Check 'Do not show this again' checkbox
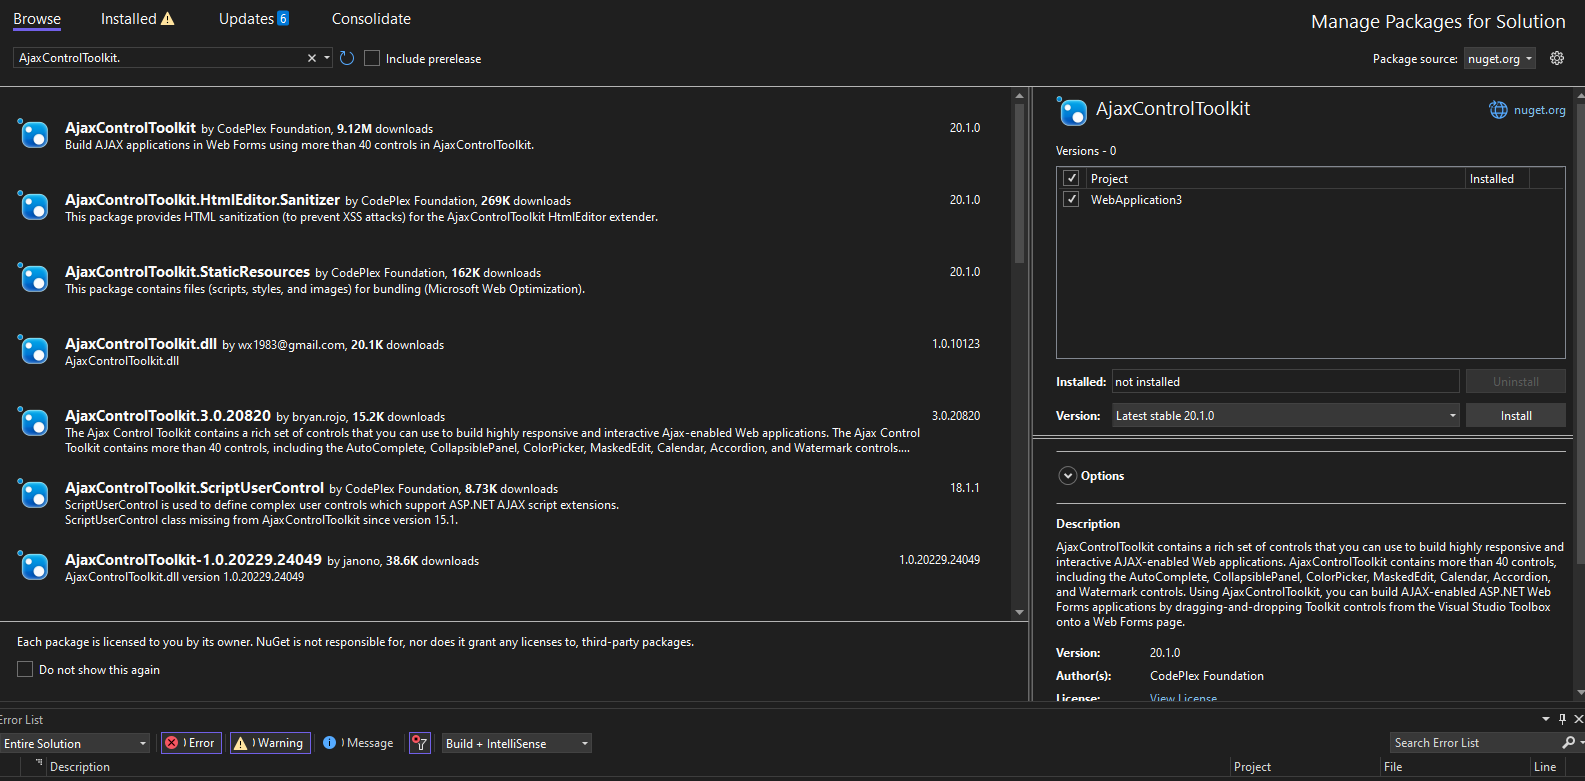Viewport: 1585px width, 781px height. (25, 669)
